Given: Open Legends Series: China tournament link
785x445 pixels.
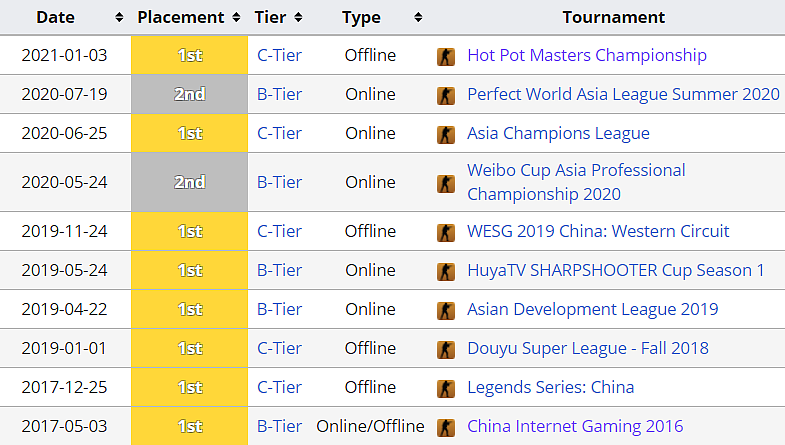Looking at the screenshot, I should pos(551,387).
